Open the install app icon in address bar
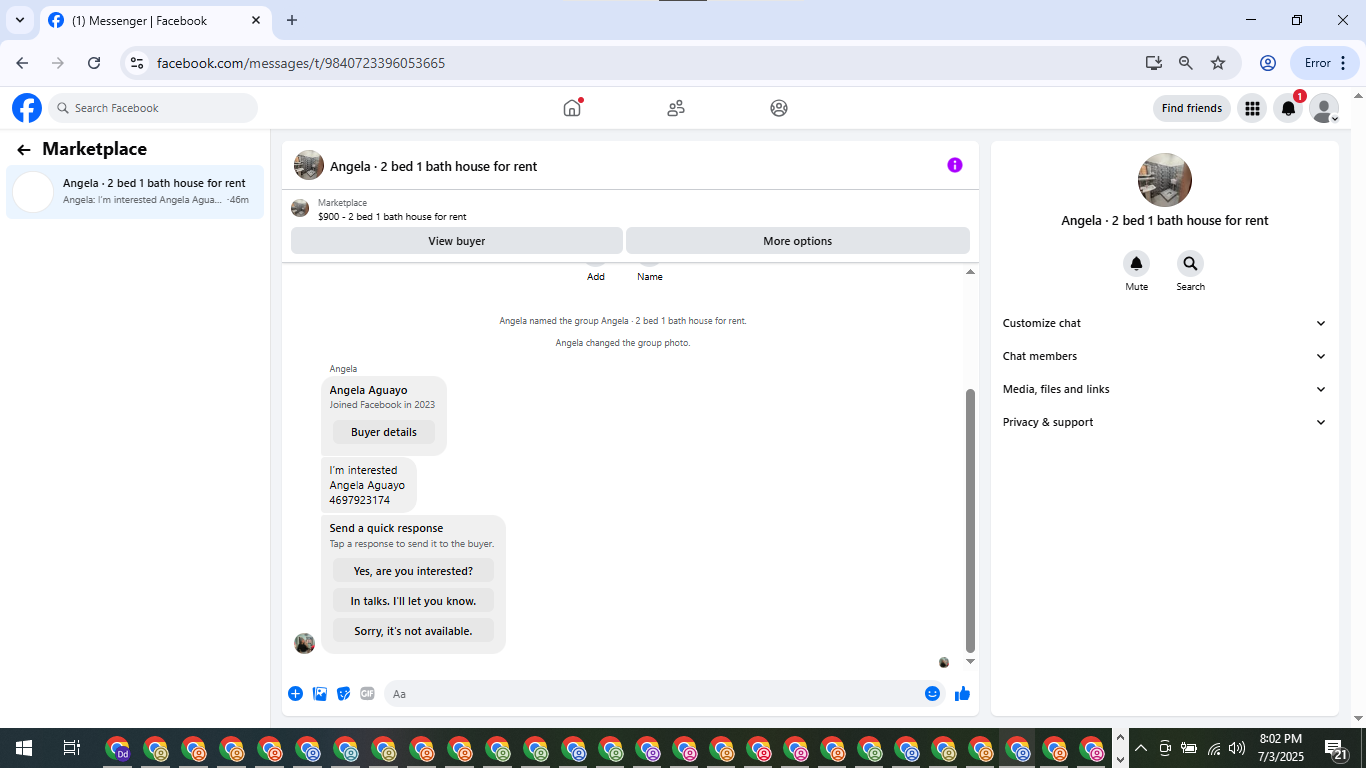This screenshot has height=768, width=1366. pos(1154,63)
